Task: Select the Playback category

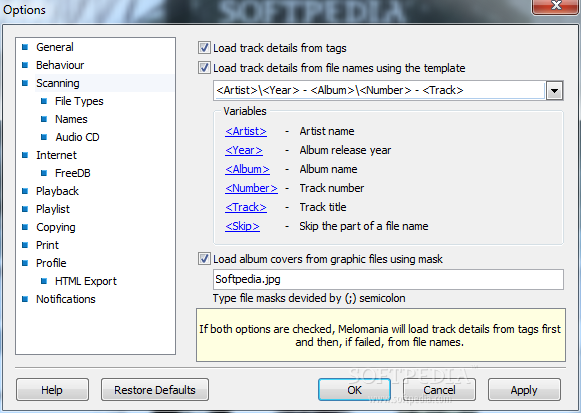Action: click(57, 191)
